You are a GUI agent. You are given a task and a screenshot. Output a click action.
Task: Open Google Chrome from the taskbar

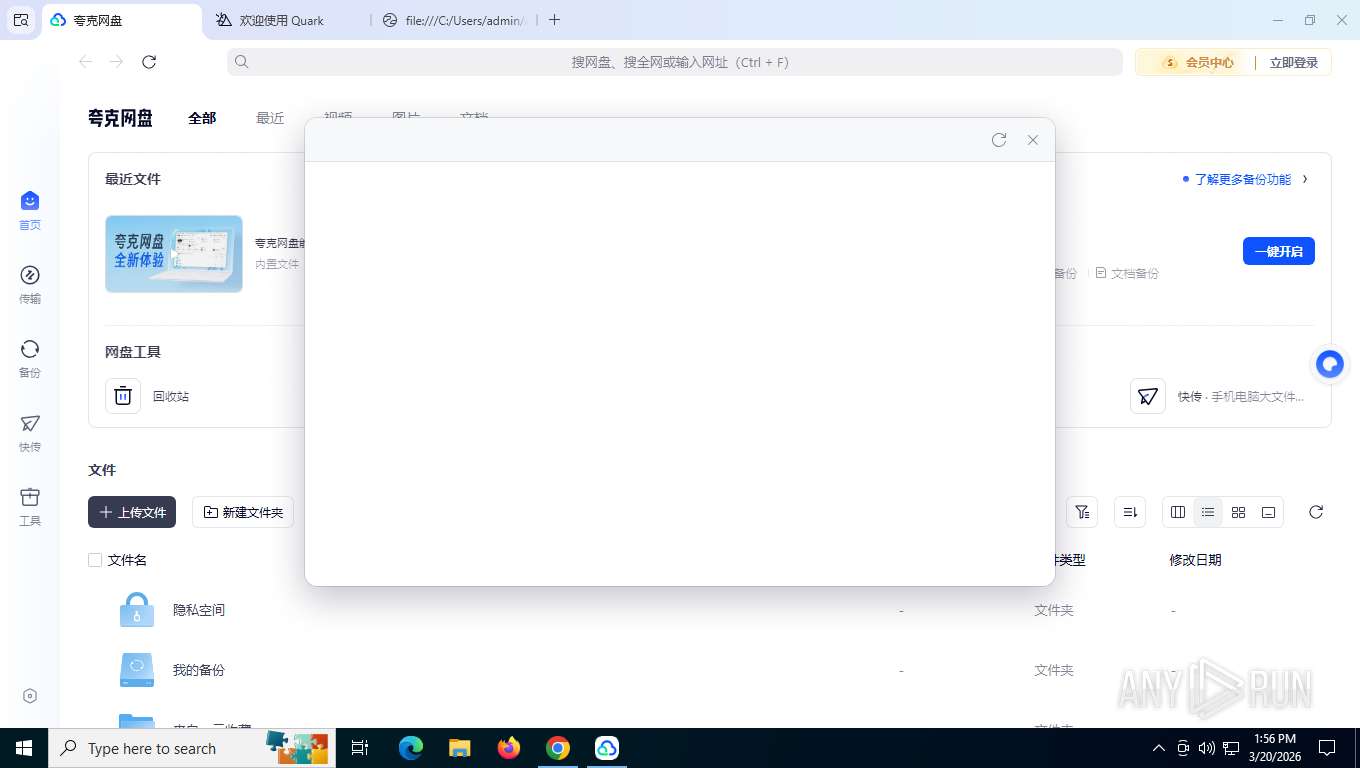coord(558,748)
